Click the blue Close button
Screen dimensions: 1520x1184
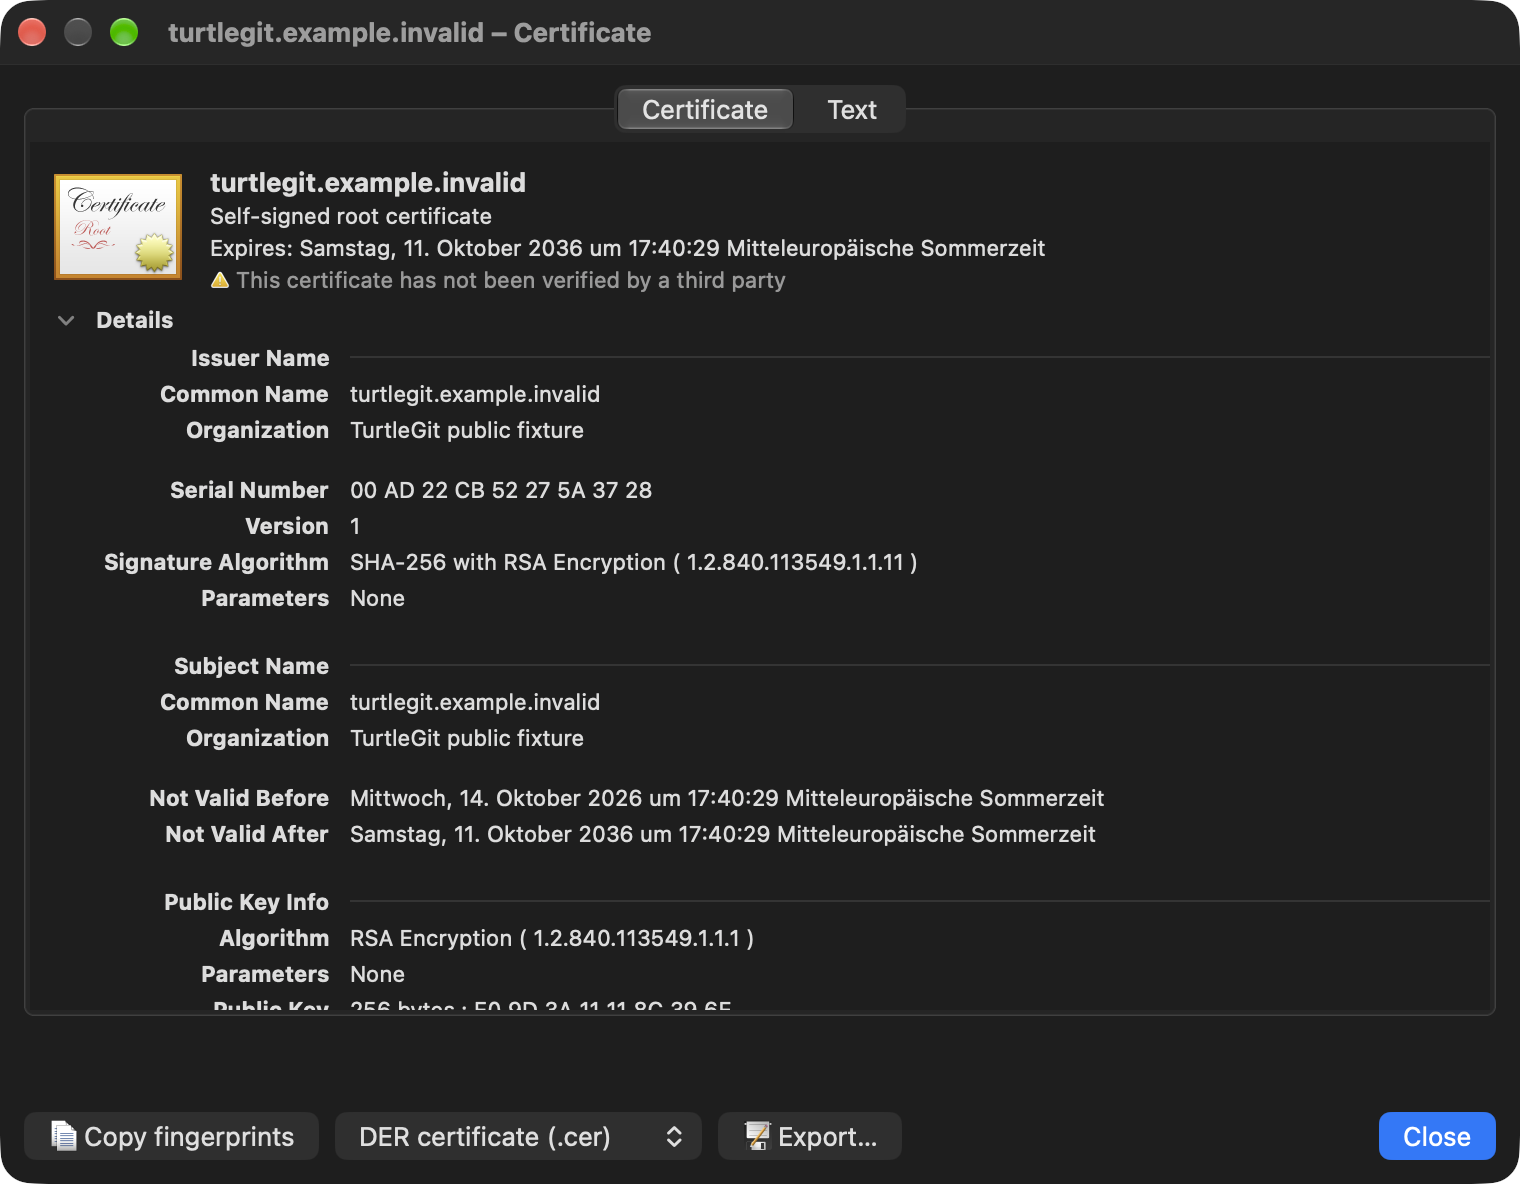click(1437, 1136)
